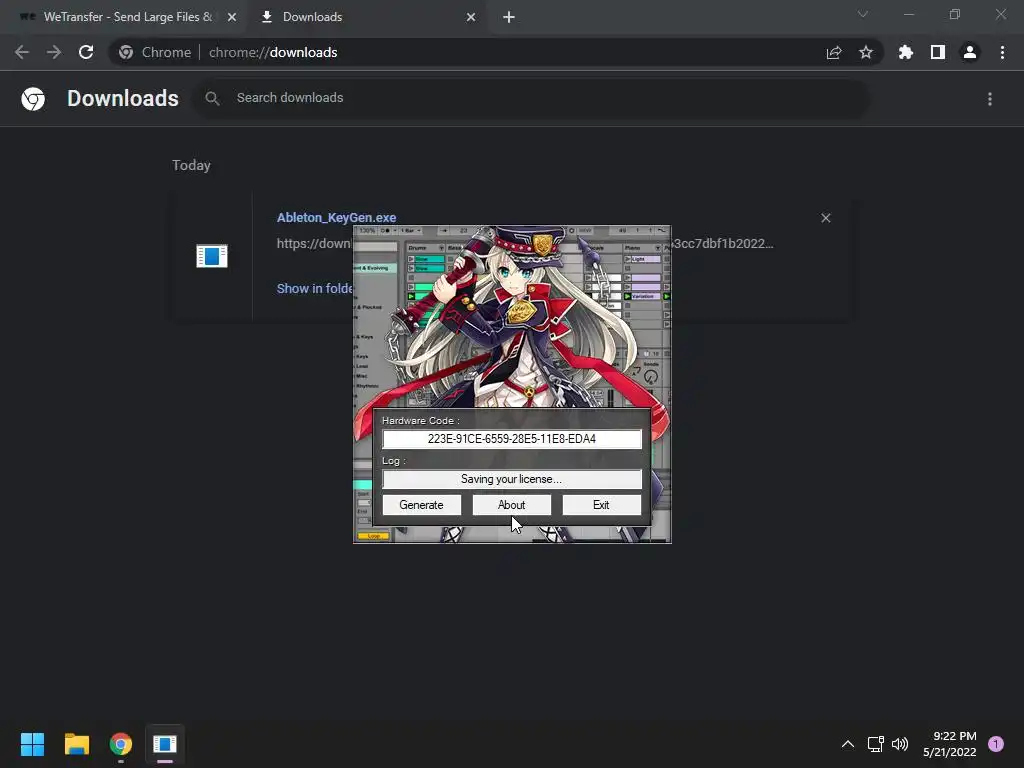Viewport: 1024px width, 768px height.
Task: Close the Downloads tab
Action: (471, 18)
